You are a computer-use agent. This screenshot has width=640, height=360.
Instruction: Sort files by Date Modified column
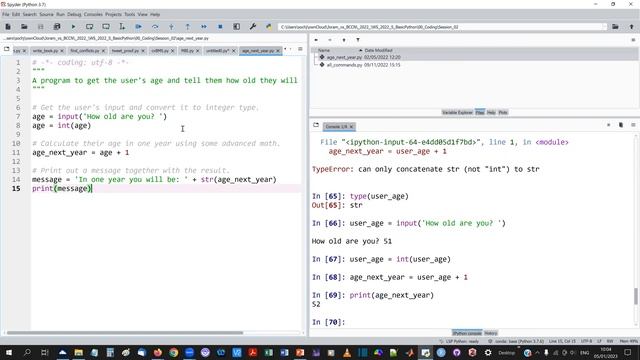[x=378, y=50]
